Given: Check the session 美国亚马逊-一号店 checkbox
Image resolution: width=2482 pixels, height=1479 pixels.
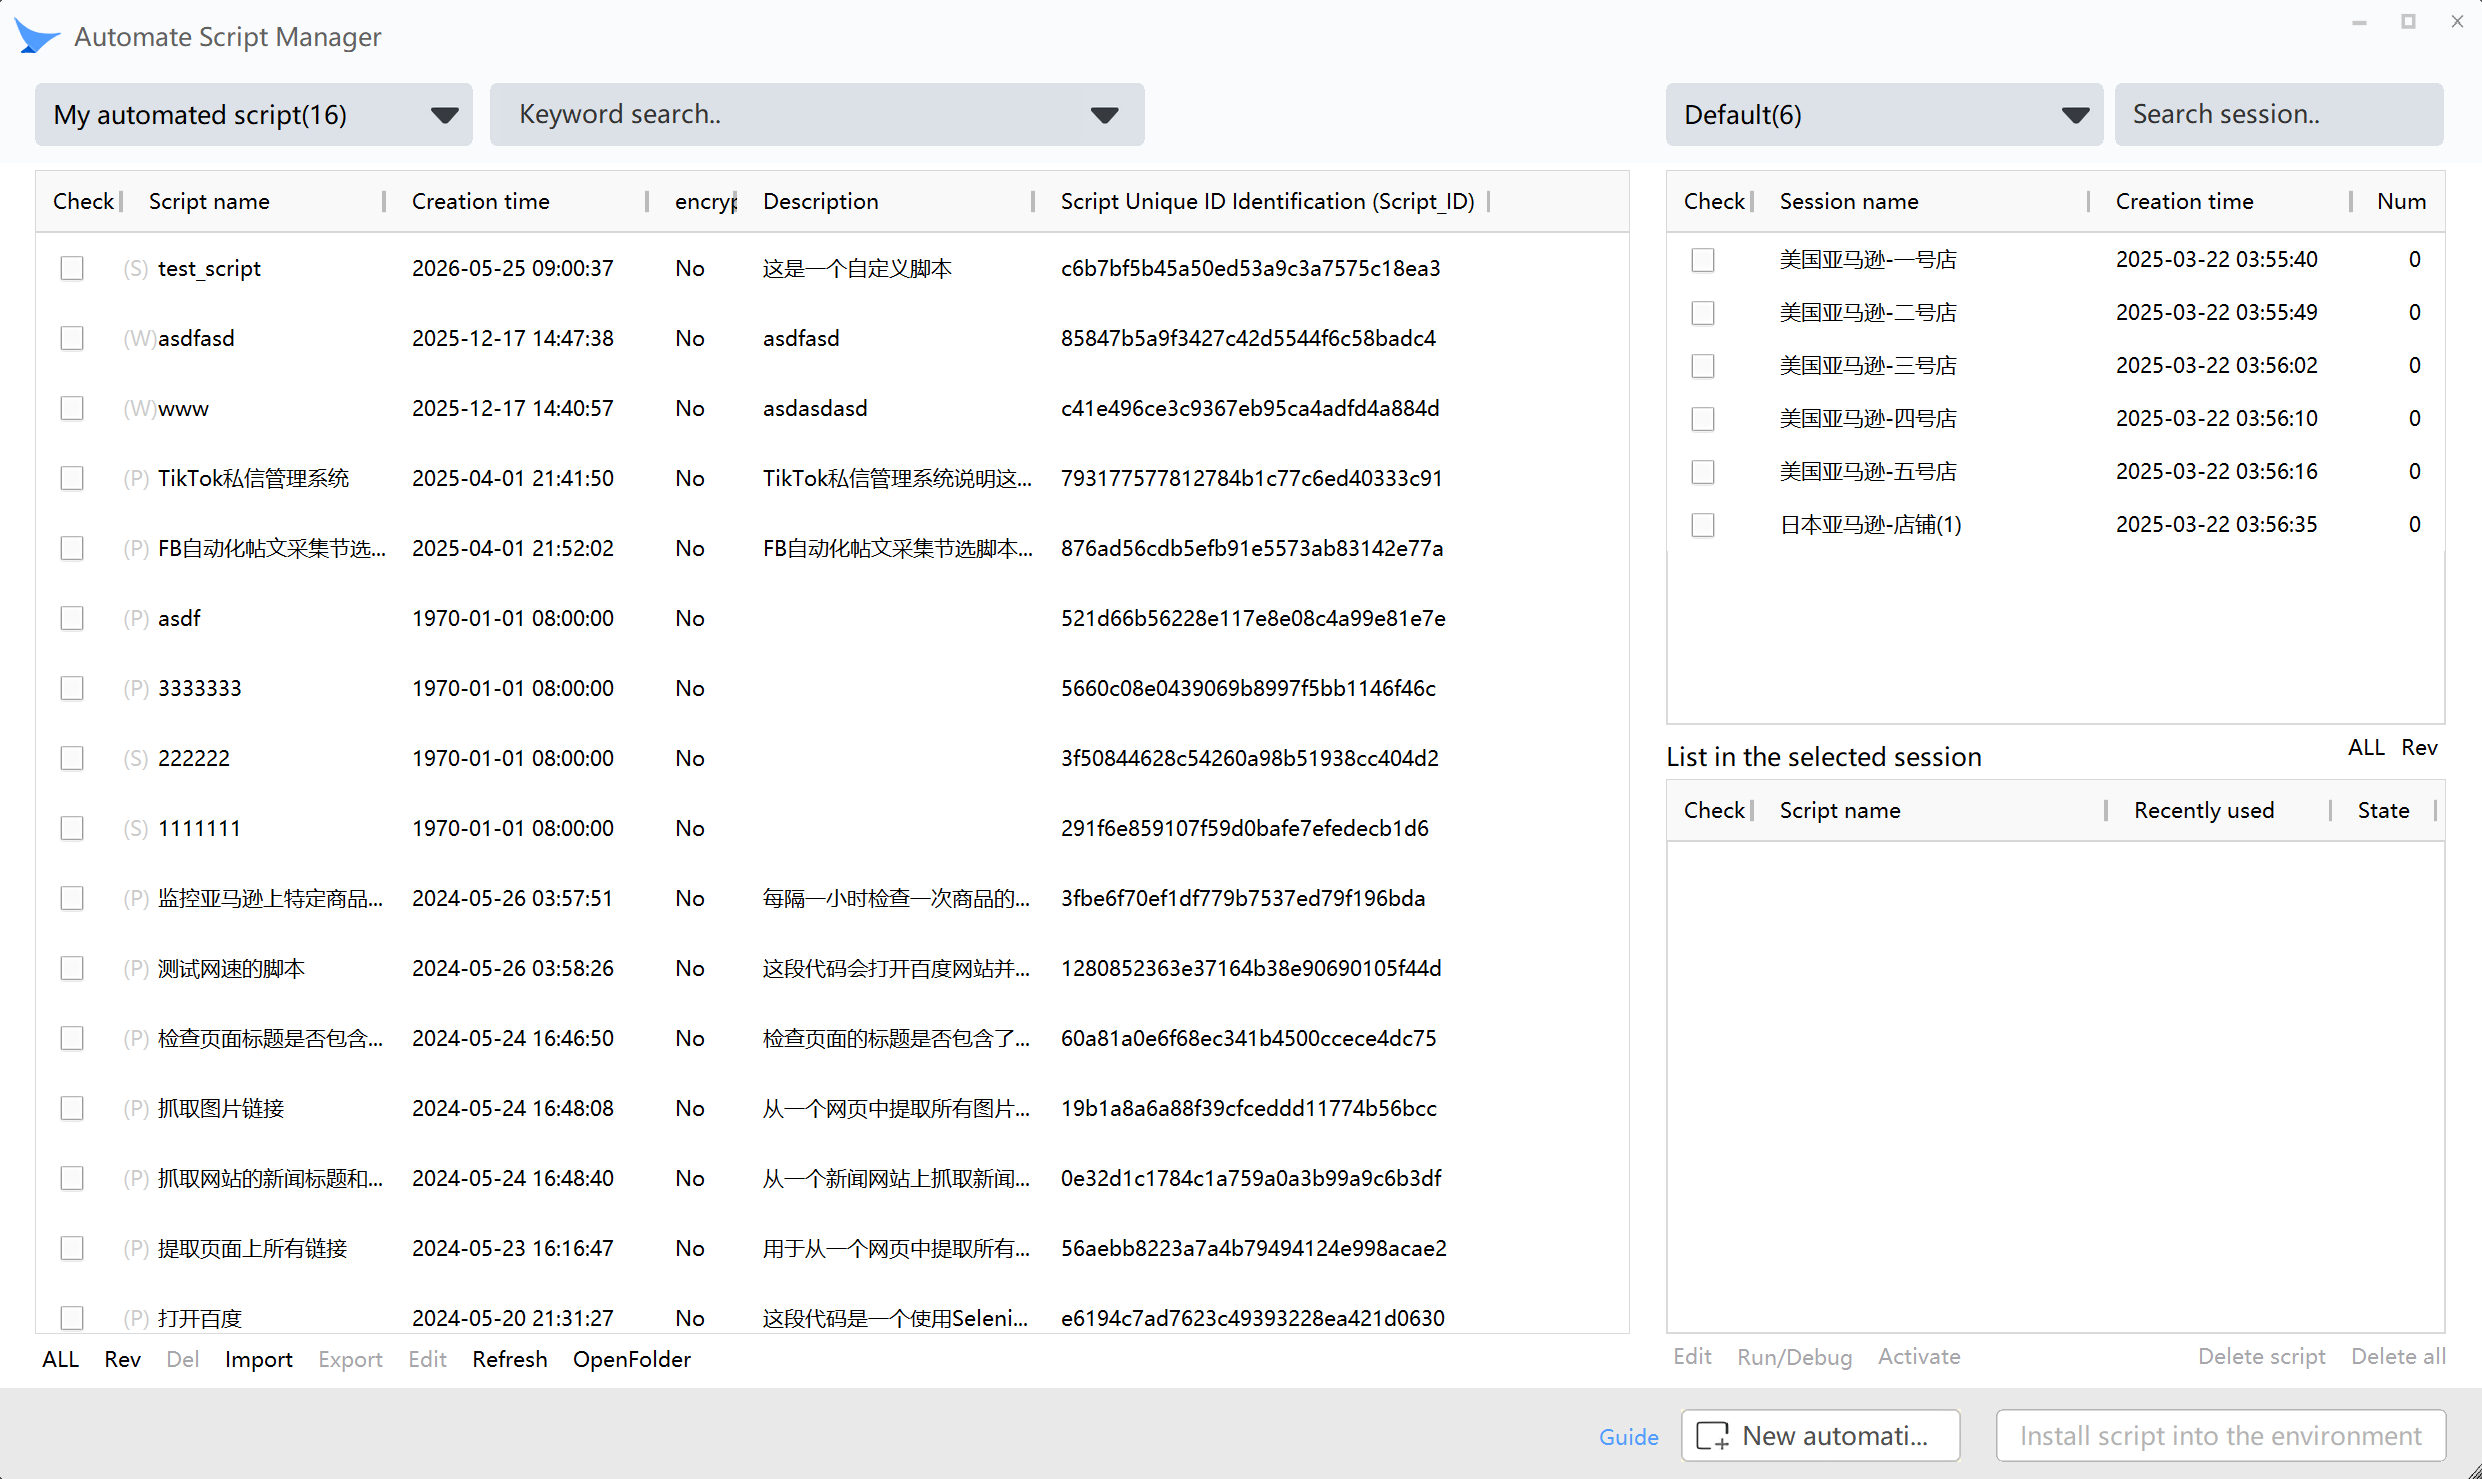Looking at the screenshot, I should click(x=1703, y=260).
